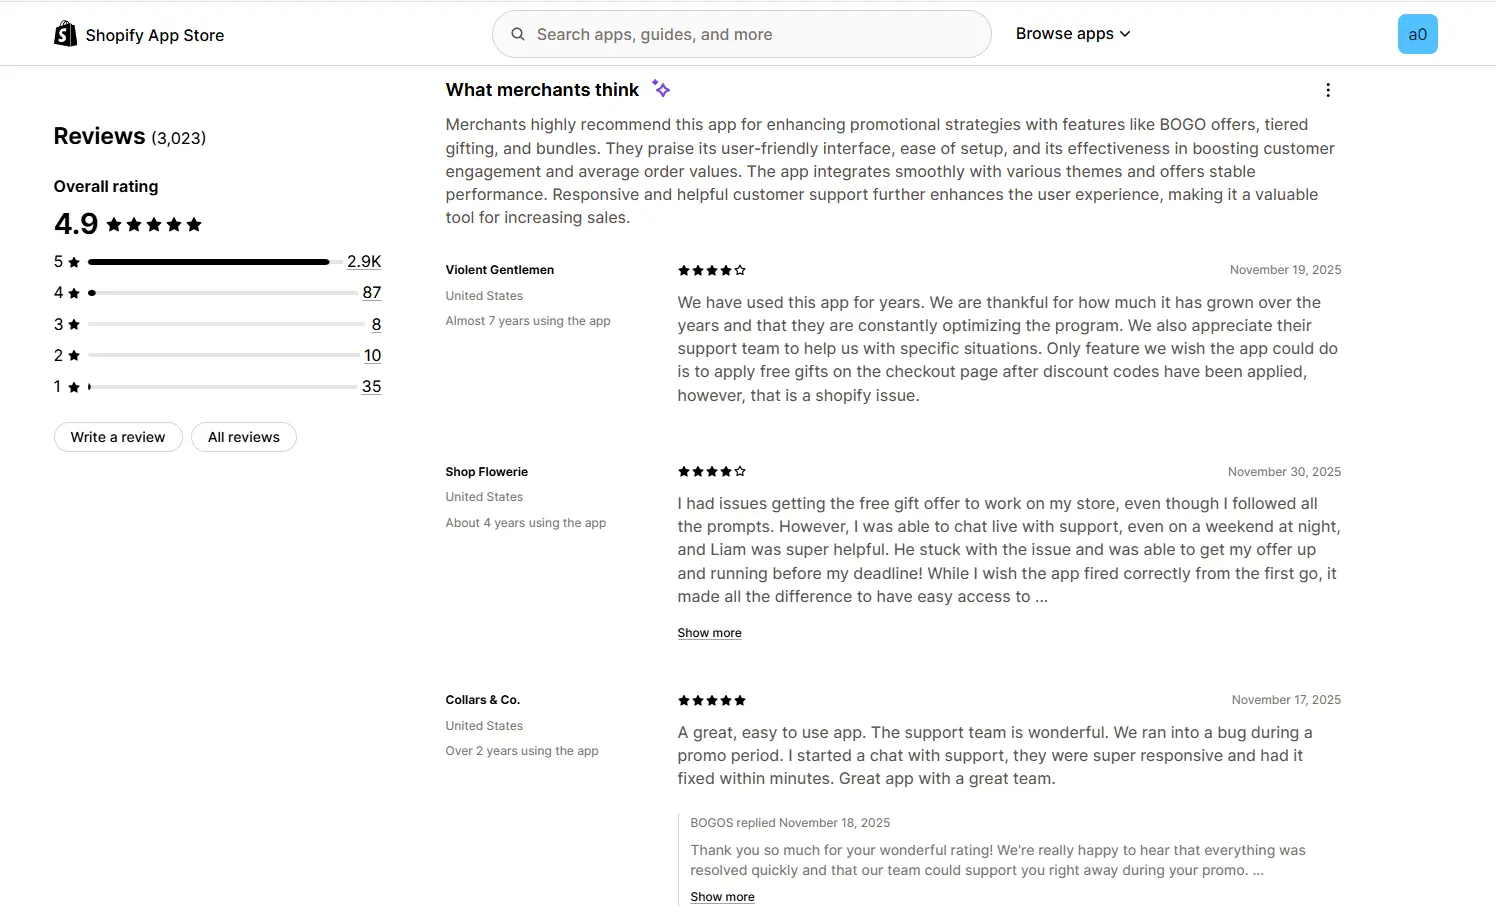Filter reviews by 2-star count 10
1496x912 pixels.
tap(372, 356)
